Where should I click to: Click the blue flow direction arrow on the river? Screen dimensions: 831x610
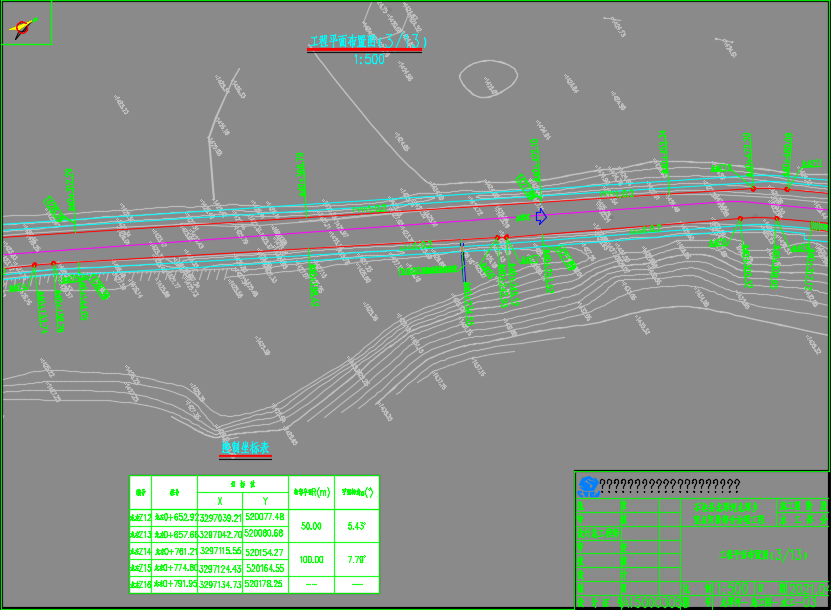point(541,216)
